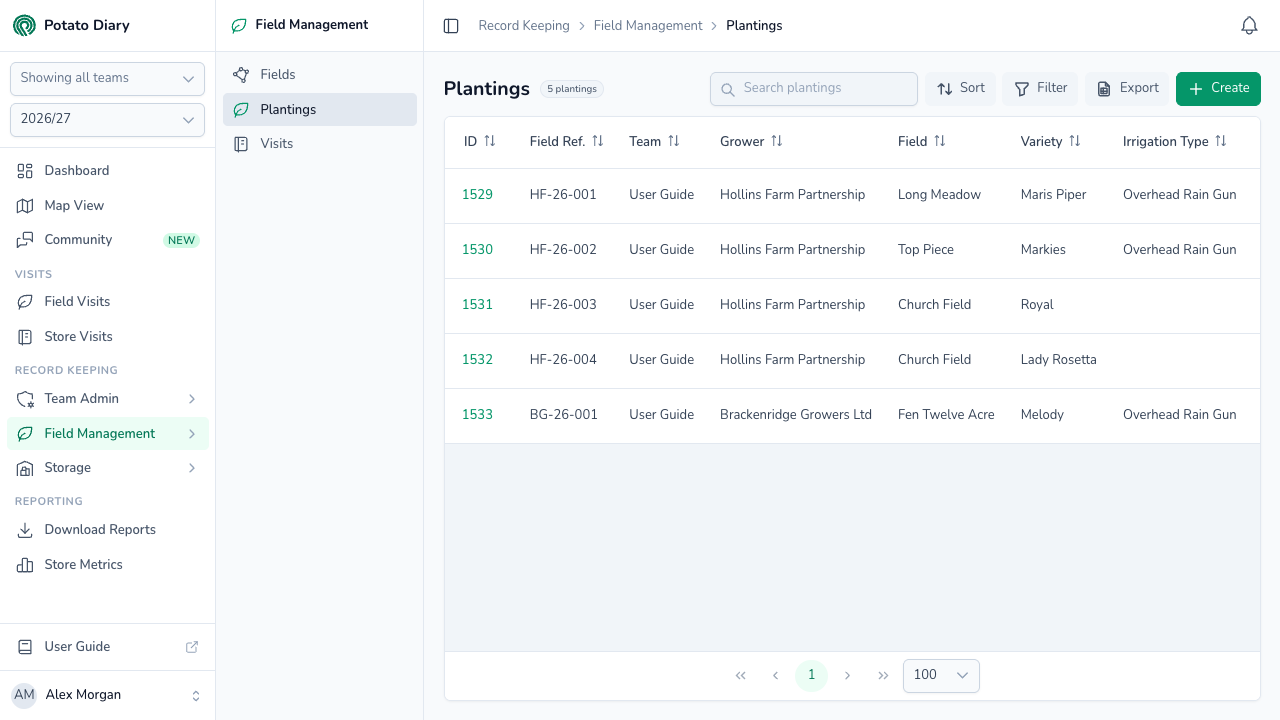This screenshot has height=720, width=1280.
Task: Sort by Field Ref. column arrows
Action: point(598,141)
